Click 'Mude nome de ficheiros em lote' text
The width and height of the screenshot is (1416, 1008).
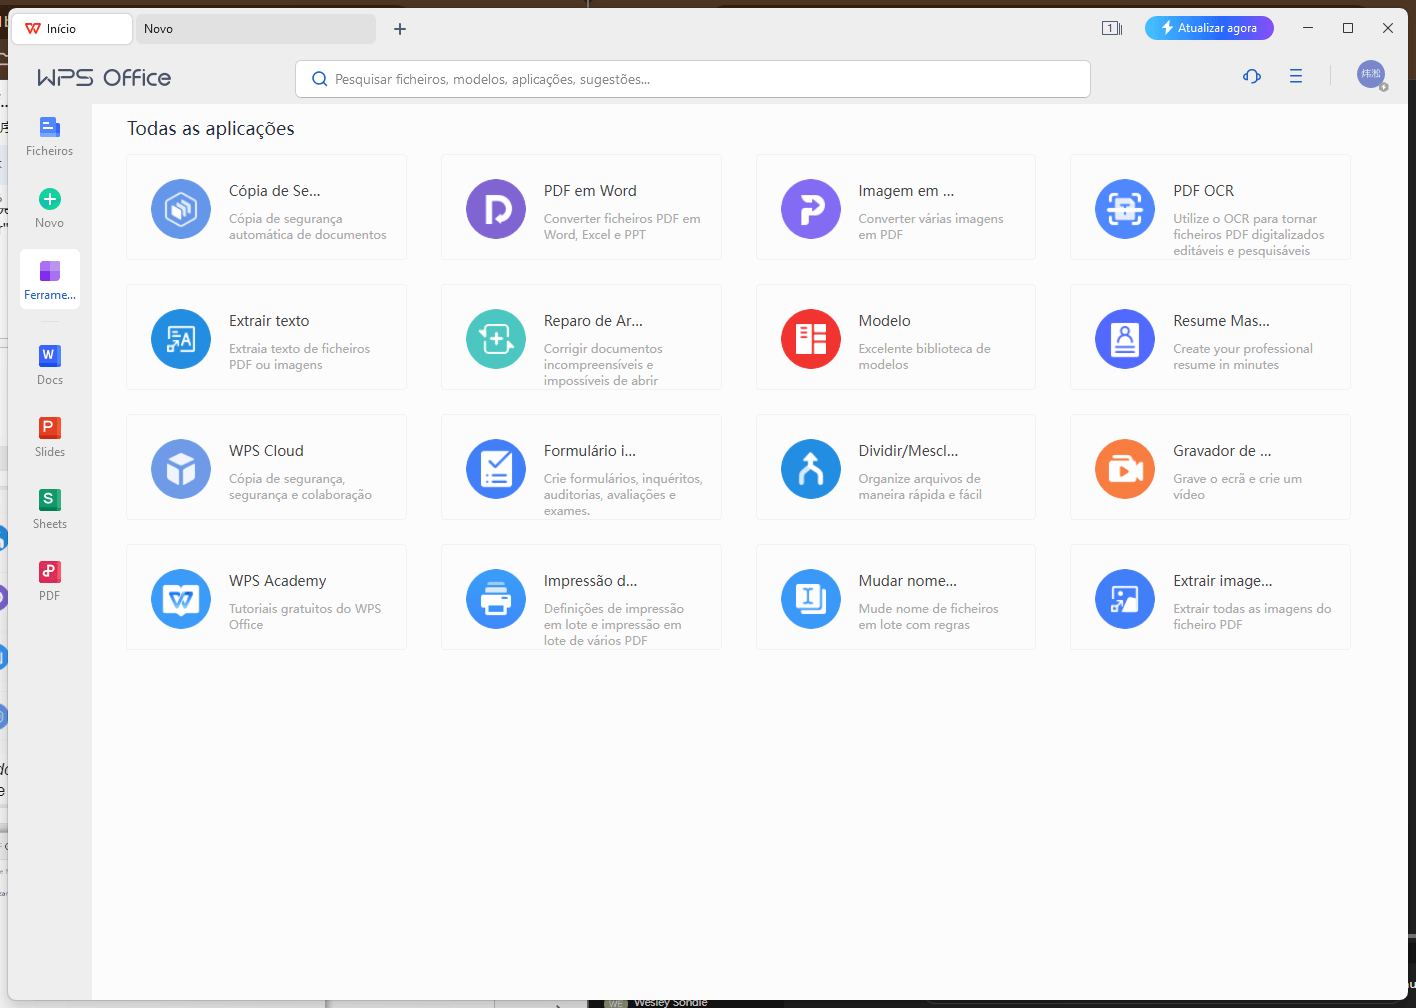(928, 616)
